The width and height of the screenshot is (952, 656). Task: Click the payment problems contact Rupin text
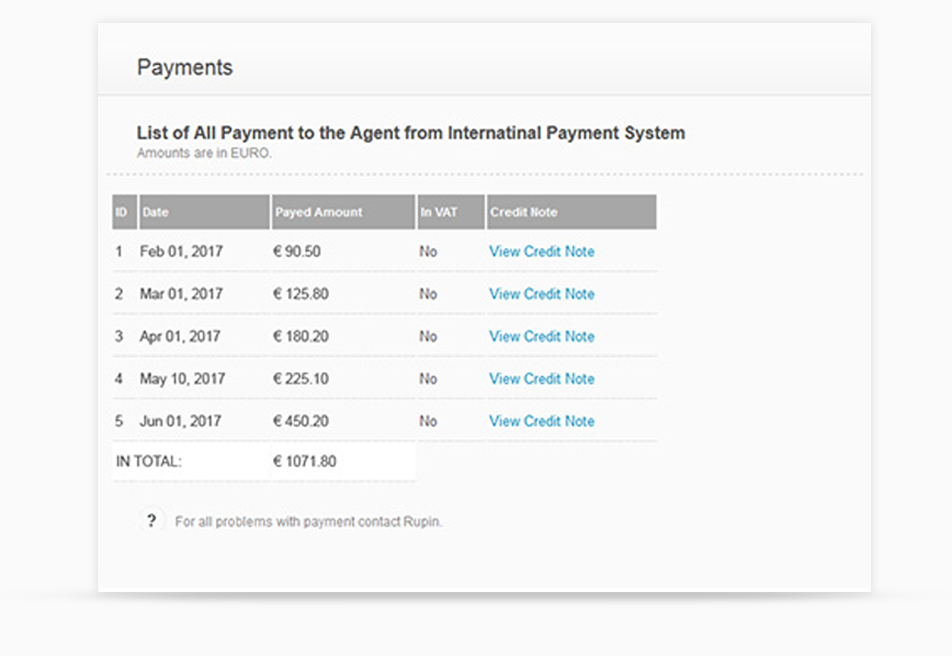point(308,522)
